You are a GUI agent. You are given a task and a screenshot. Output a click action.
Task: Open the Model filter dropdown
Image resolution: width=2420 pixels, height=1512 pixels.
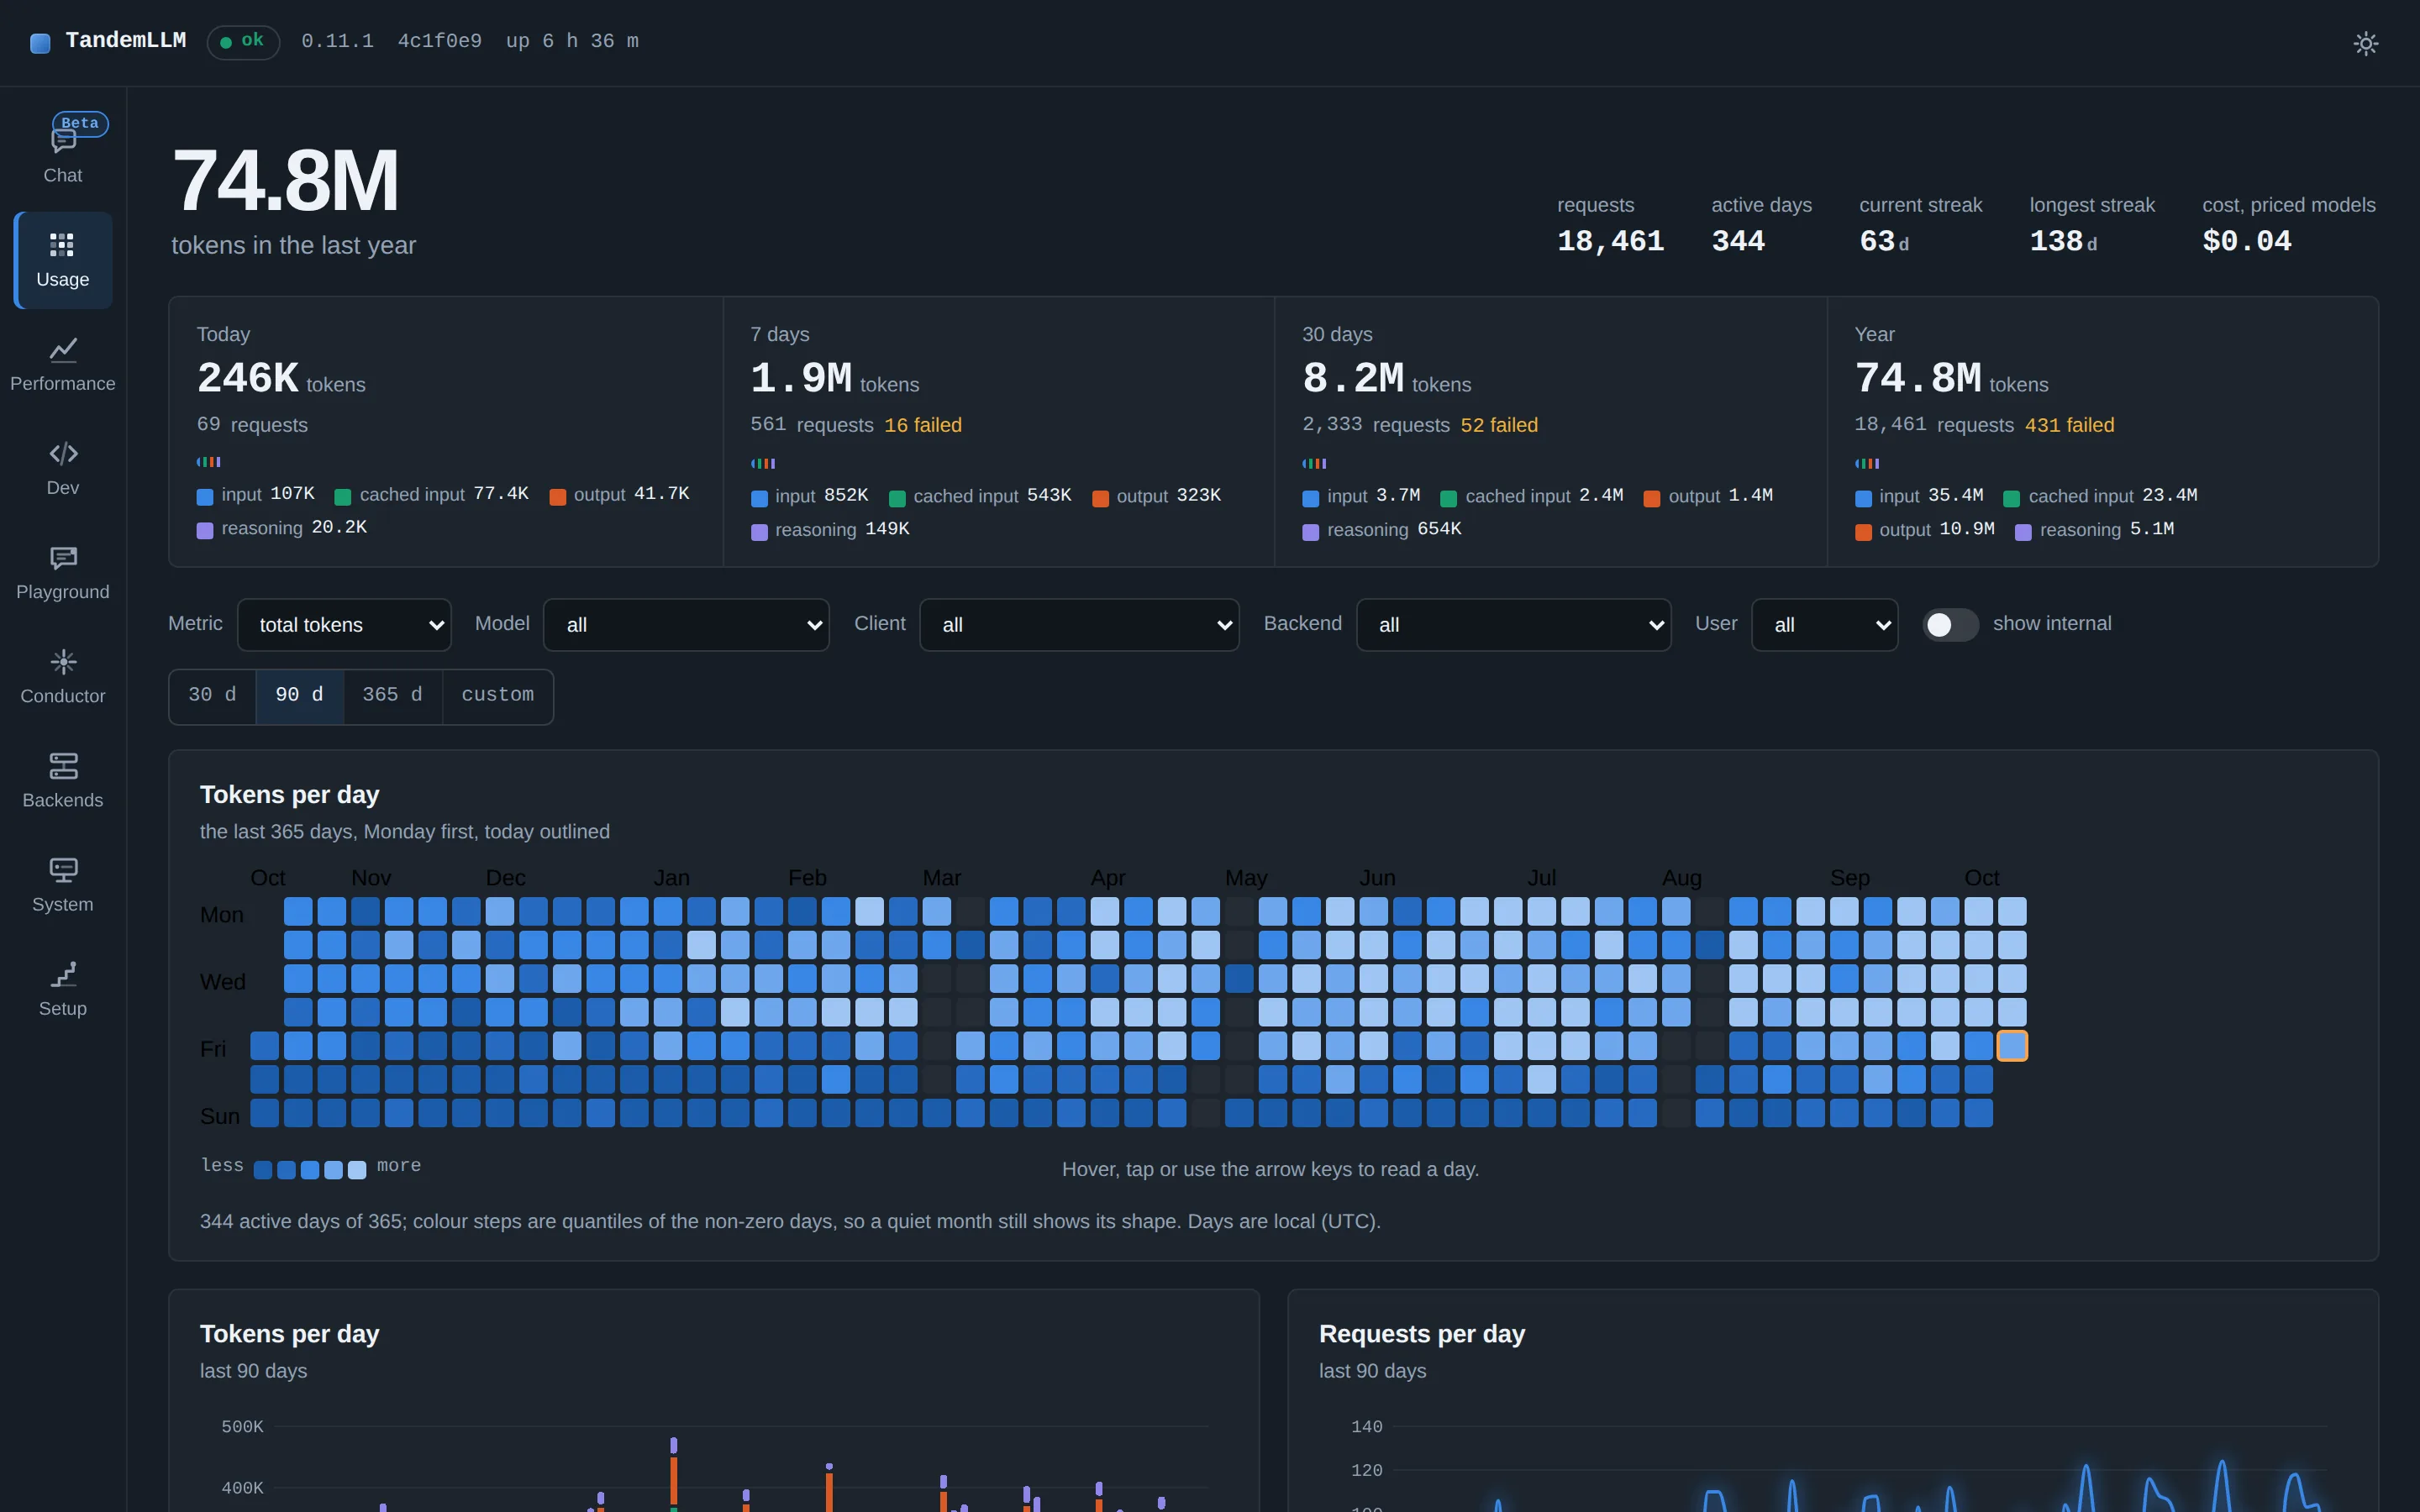click(x=686, y=625)
